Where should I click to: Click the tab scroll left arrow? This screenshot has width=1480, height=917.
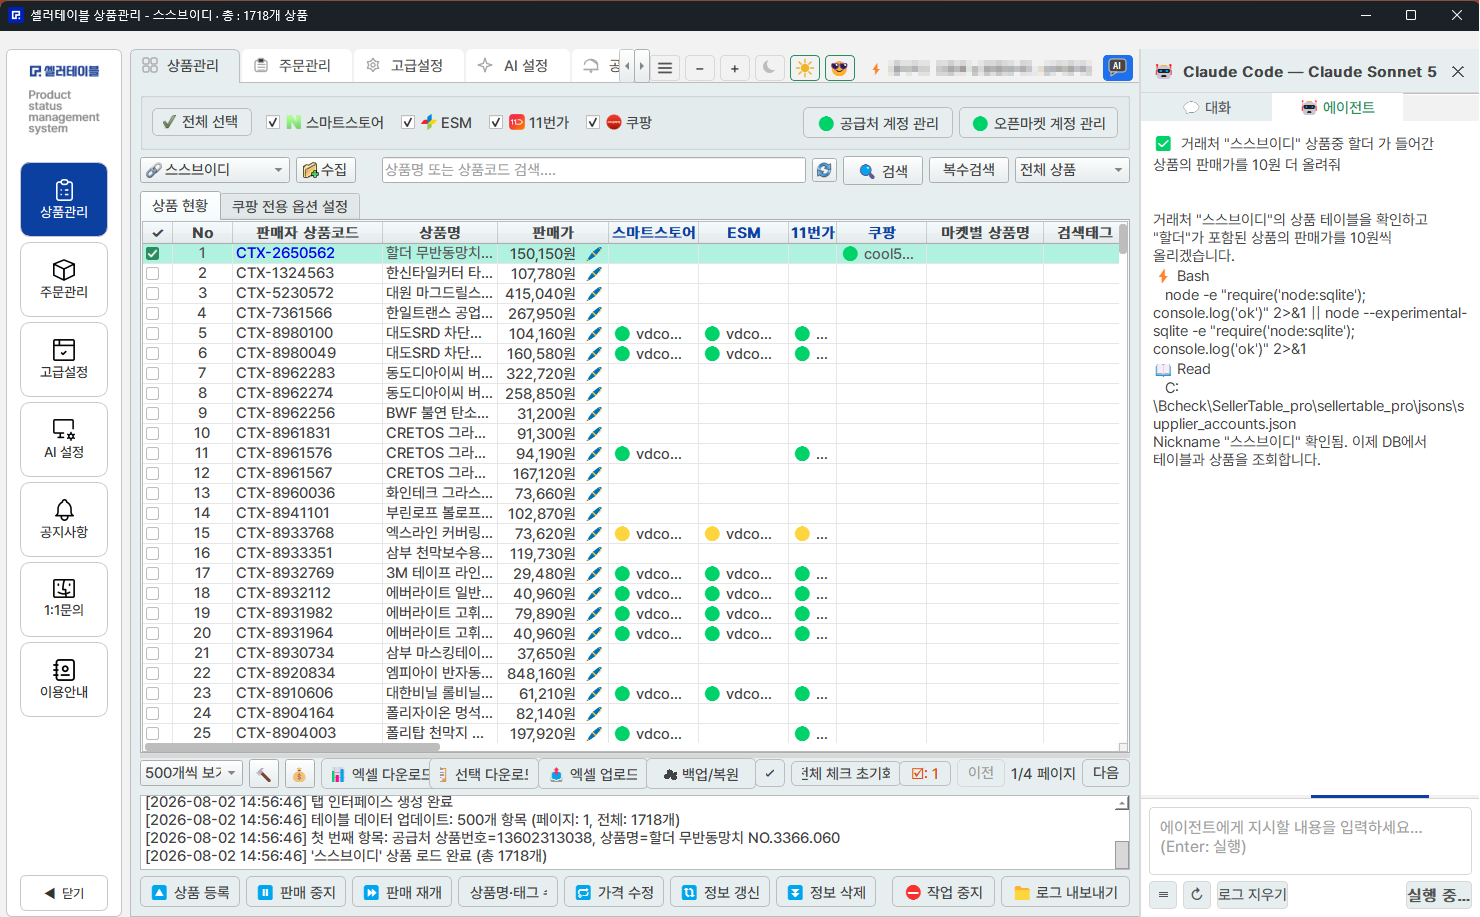[627, 67]
